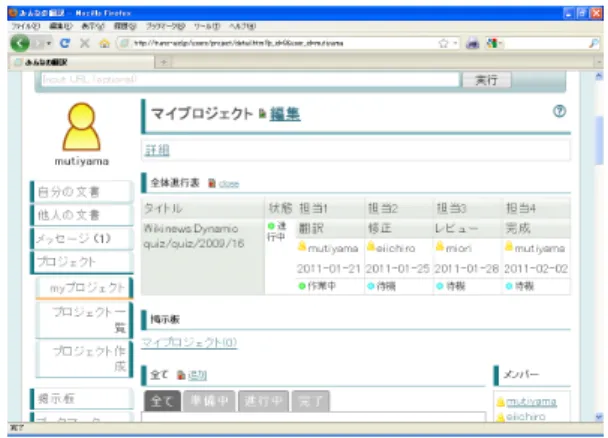Click the date 2011-01-28
This screenshot has height=438, width=608.
coord(466,269)
